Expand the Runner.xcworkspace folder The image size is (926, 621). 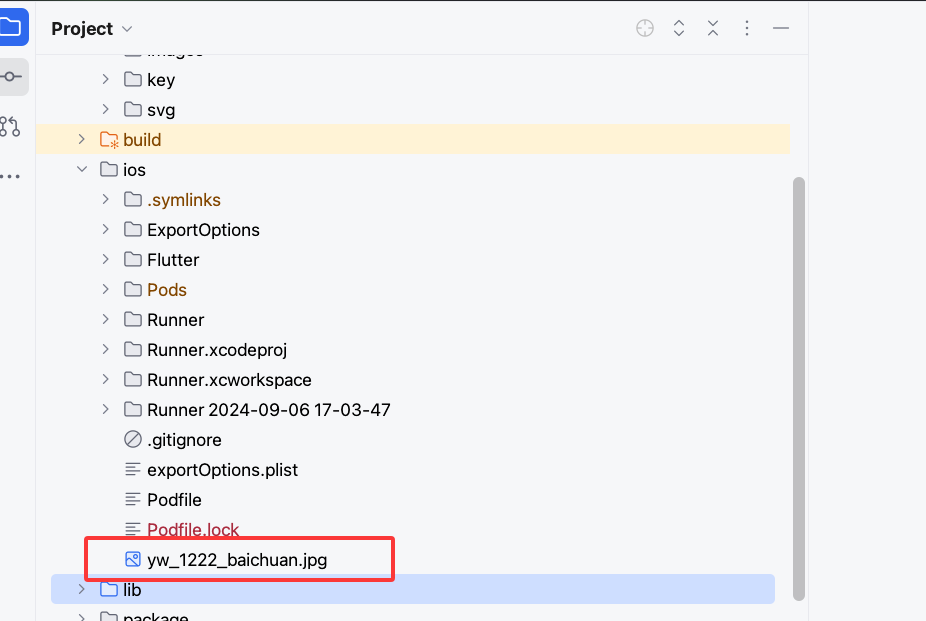tap(106, 380)
